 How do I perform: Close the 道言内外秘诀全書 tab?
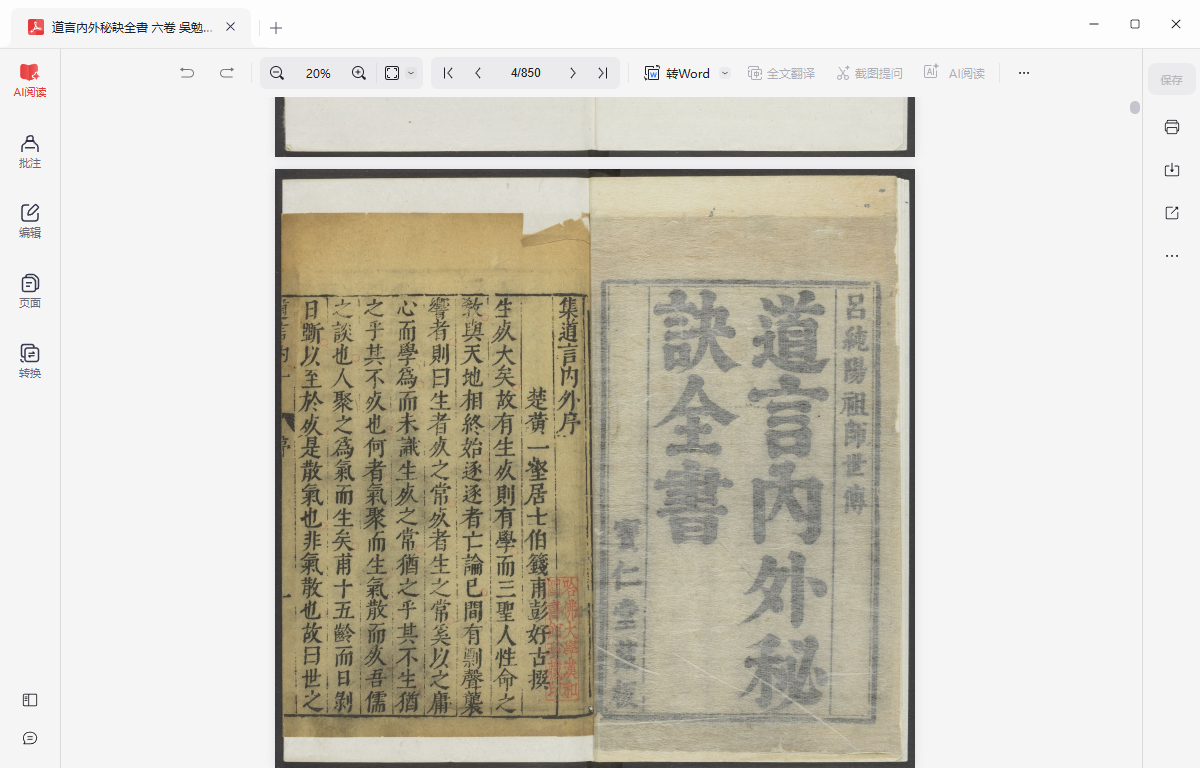(231, 27)
